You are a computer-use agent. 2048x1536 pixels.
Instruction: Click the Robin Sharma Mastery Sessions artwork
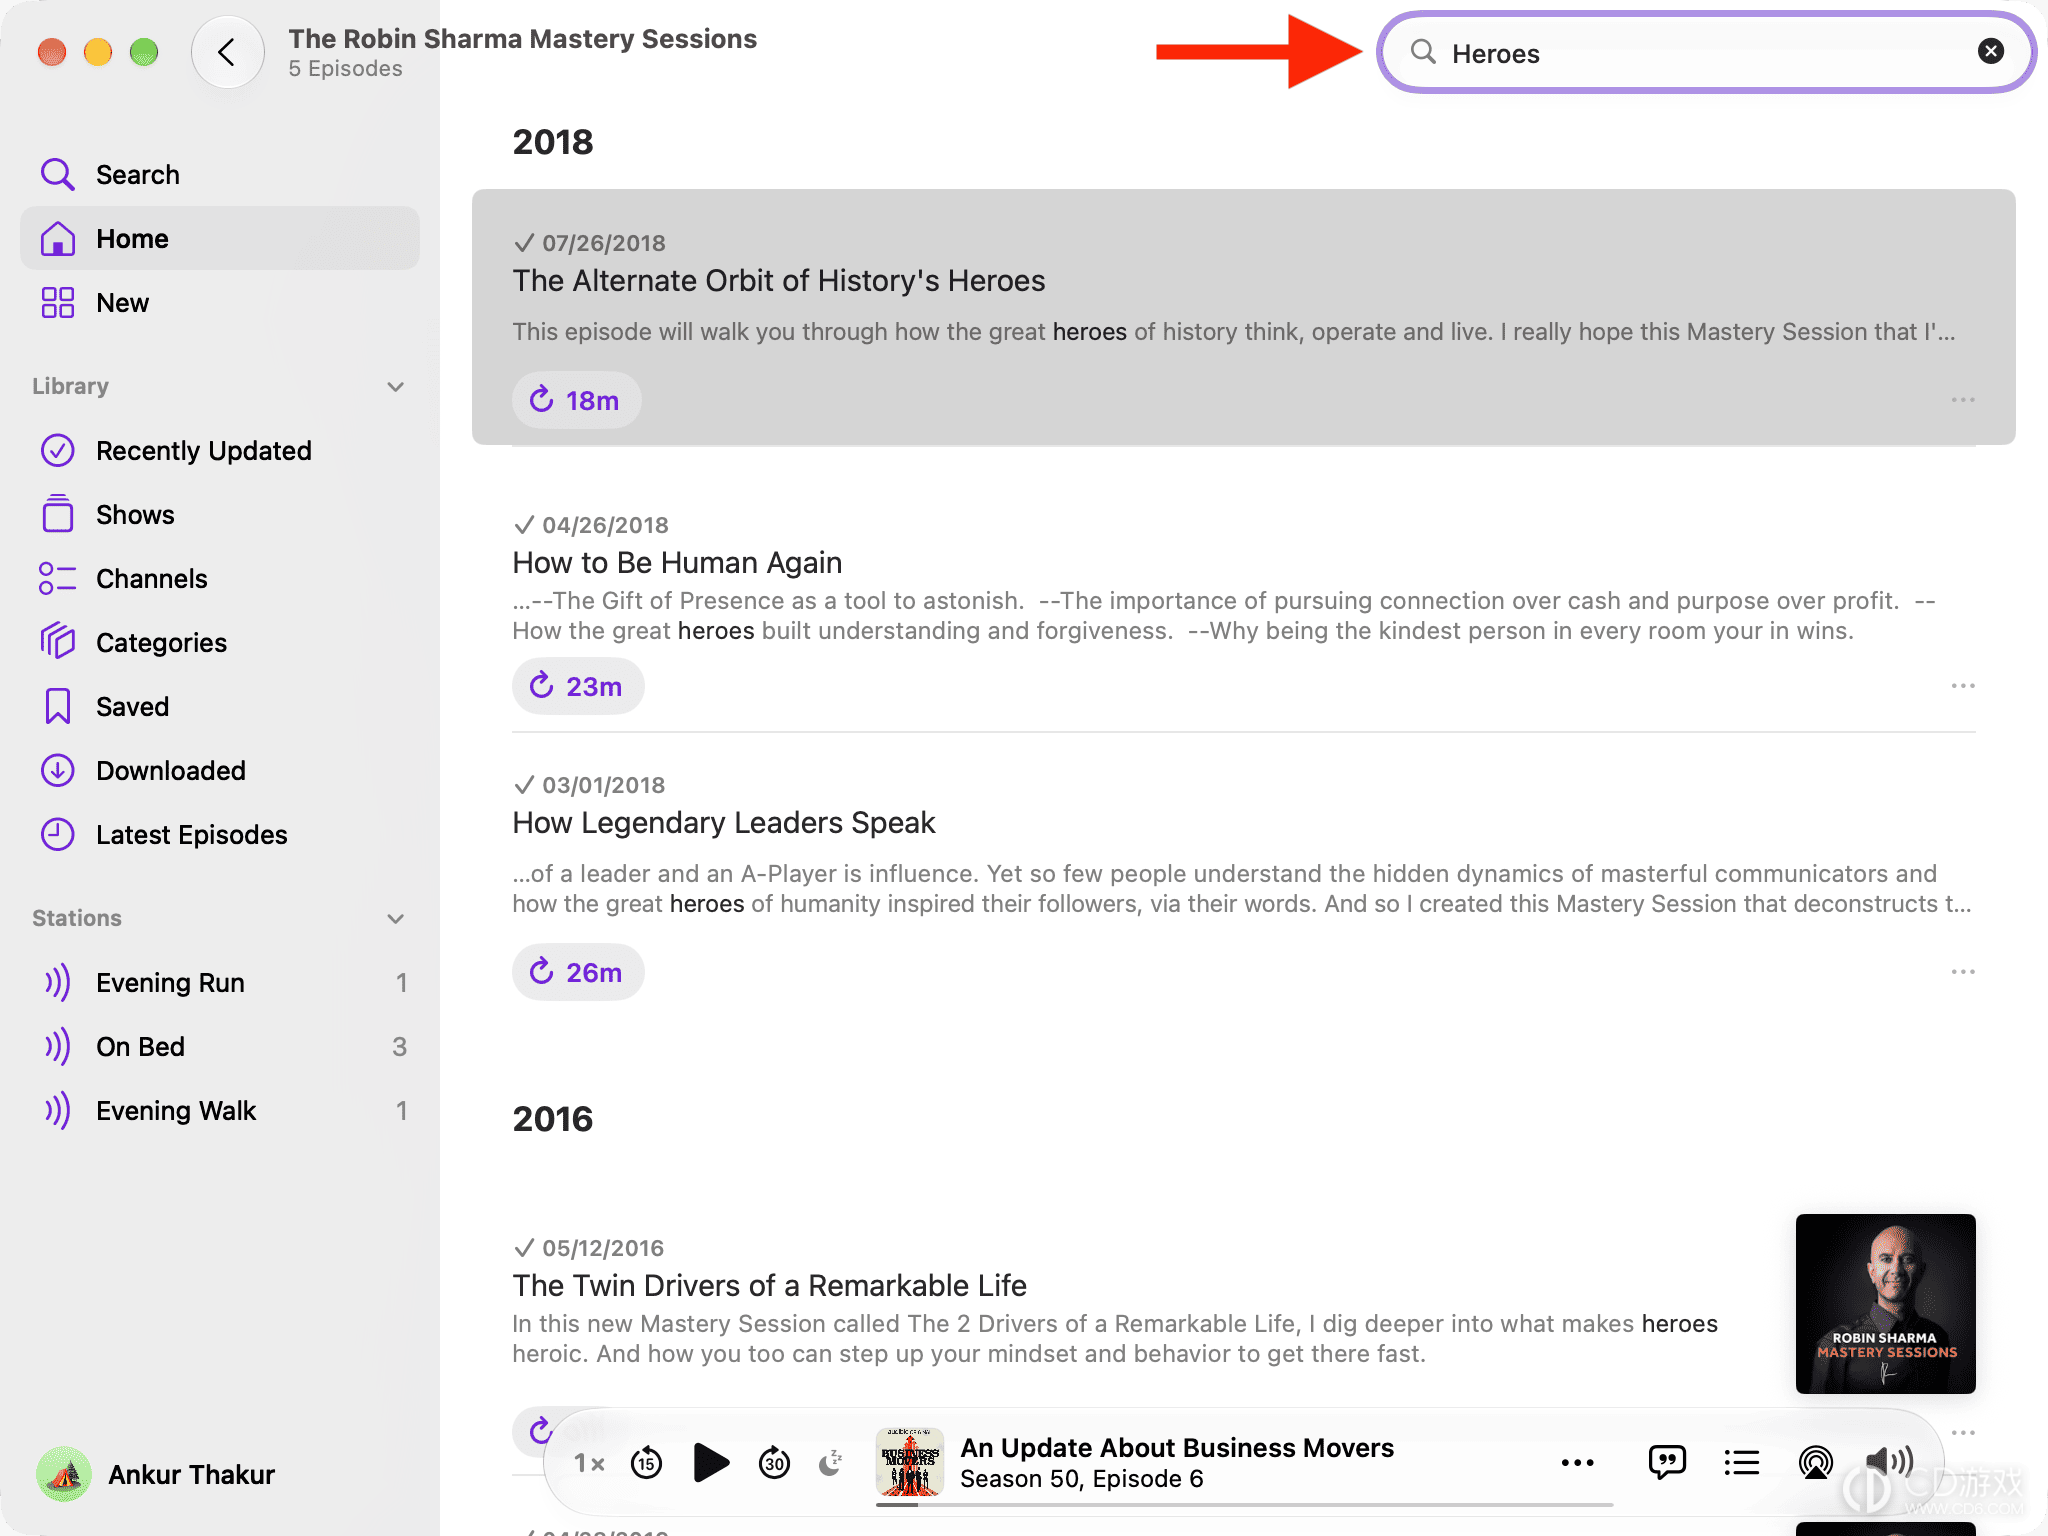[x=1886, y=1304]
